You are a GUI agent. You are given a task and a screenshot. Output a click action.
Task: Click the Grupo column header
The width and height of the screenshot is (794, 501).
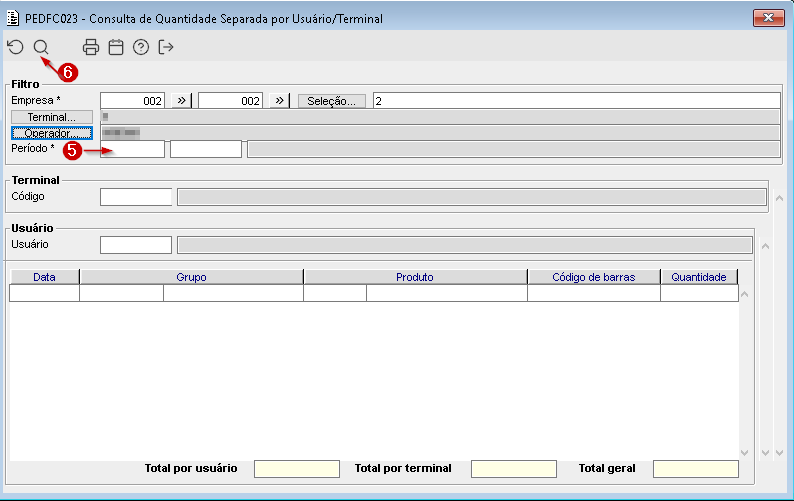pos(191,277)
